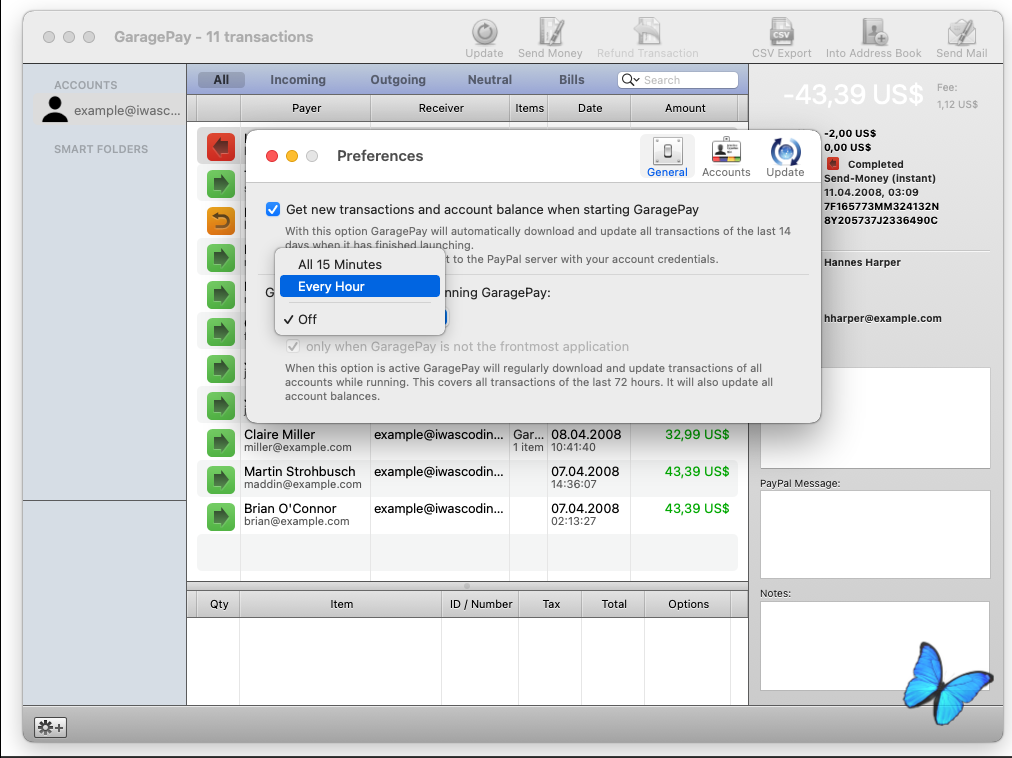Select Every Hour in the popup menu
This screenshot has height=758, width=1012.
(x=360, y=287)
